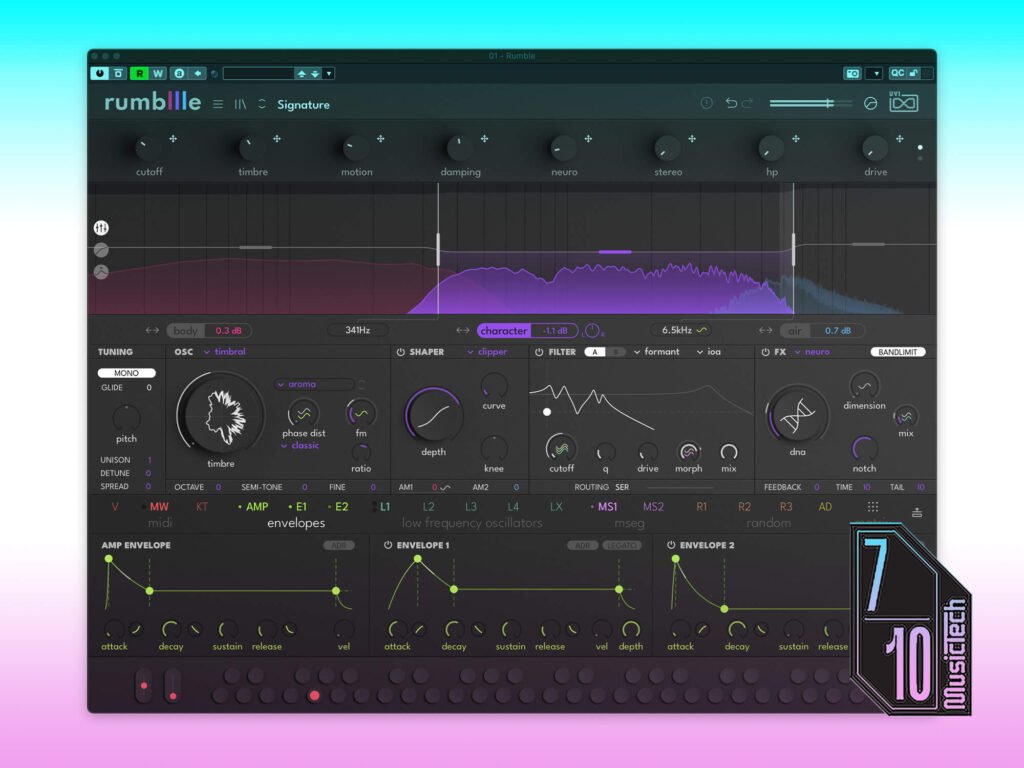Click the round tuning icon beside volume slider
Screen dimensions: 1024x768
click(870, 103)
